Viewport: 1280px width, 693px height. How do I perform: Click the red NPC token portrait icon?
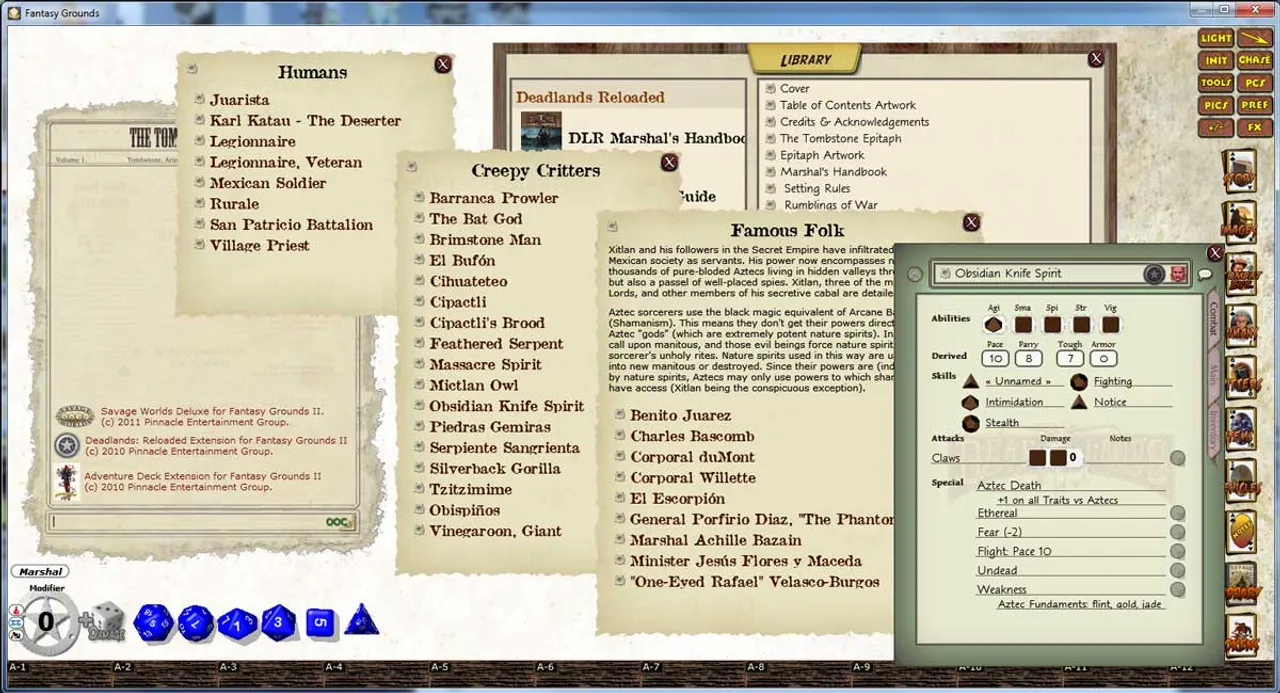tap(1179, 273)
